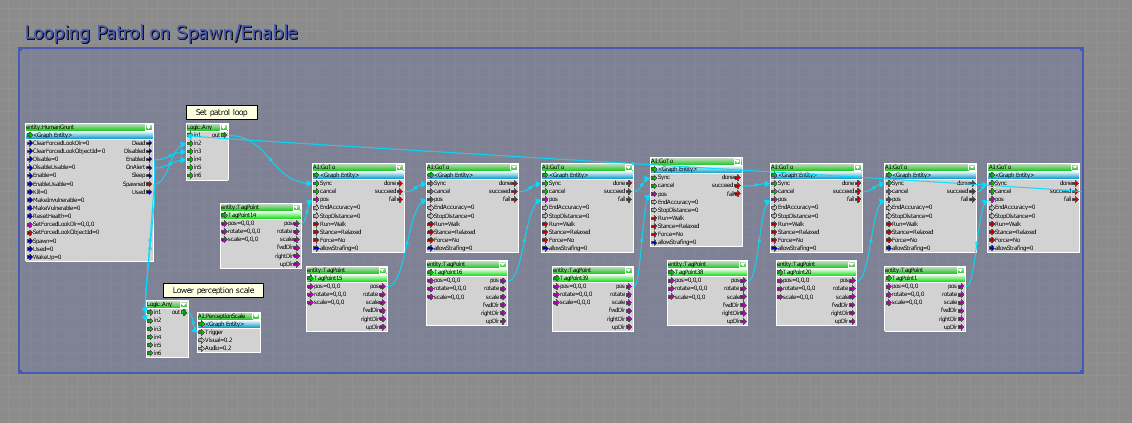Click the red Spawned output port on HumanGrunt
Viewport: 1132px width, 423px height.
[149, 183]
